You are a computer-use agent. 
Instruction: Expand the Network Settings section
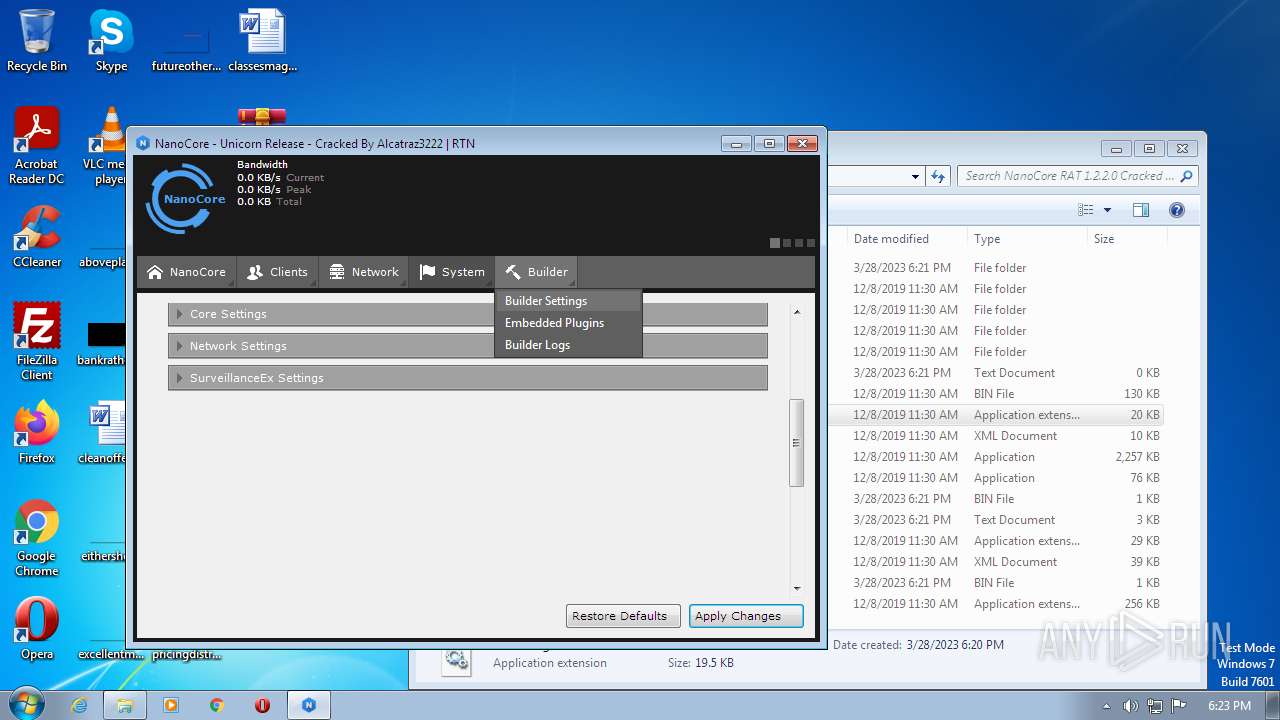(467, 346)
